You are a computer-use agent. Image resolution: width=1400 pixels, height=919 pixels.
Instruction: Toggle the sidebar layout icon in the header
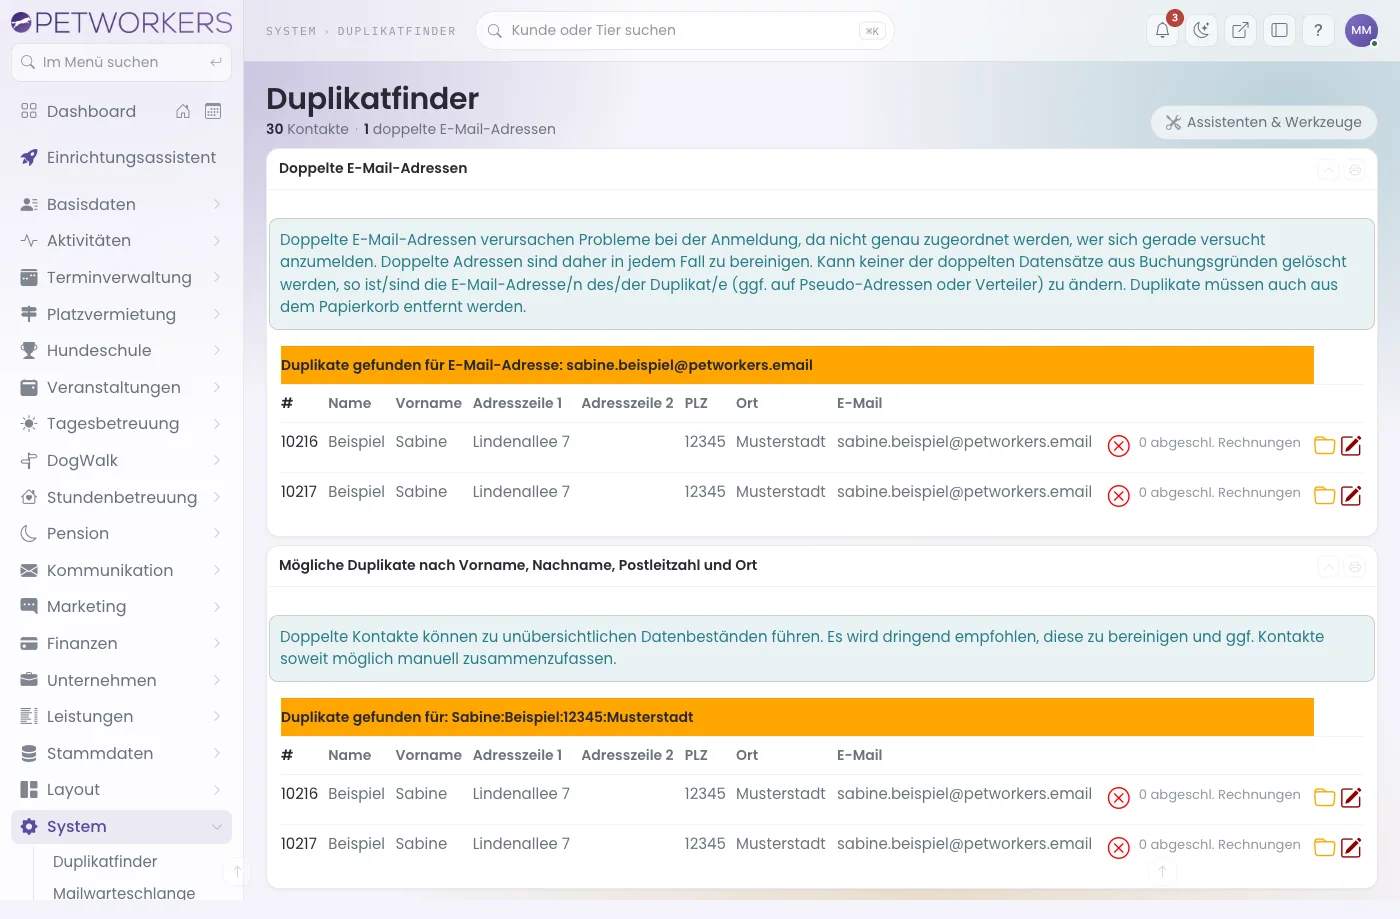pyautogui.click(x=1279, y=30)
